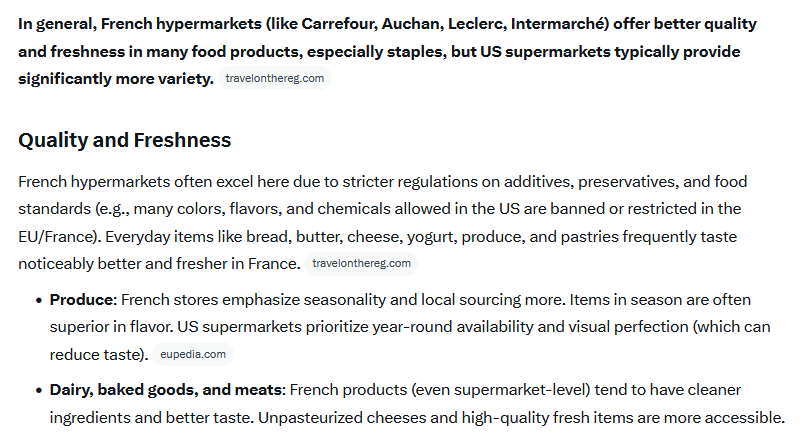The image size is (804, 436).
Task: Click the word "Intermarché" in the summary
Action: point(557,24)
